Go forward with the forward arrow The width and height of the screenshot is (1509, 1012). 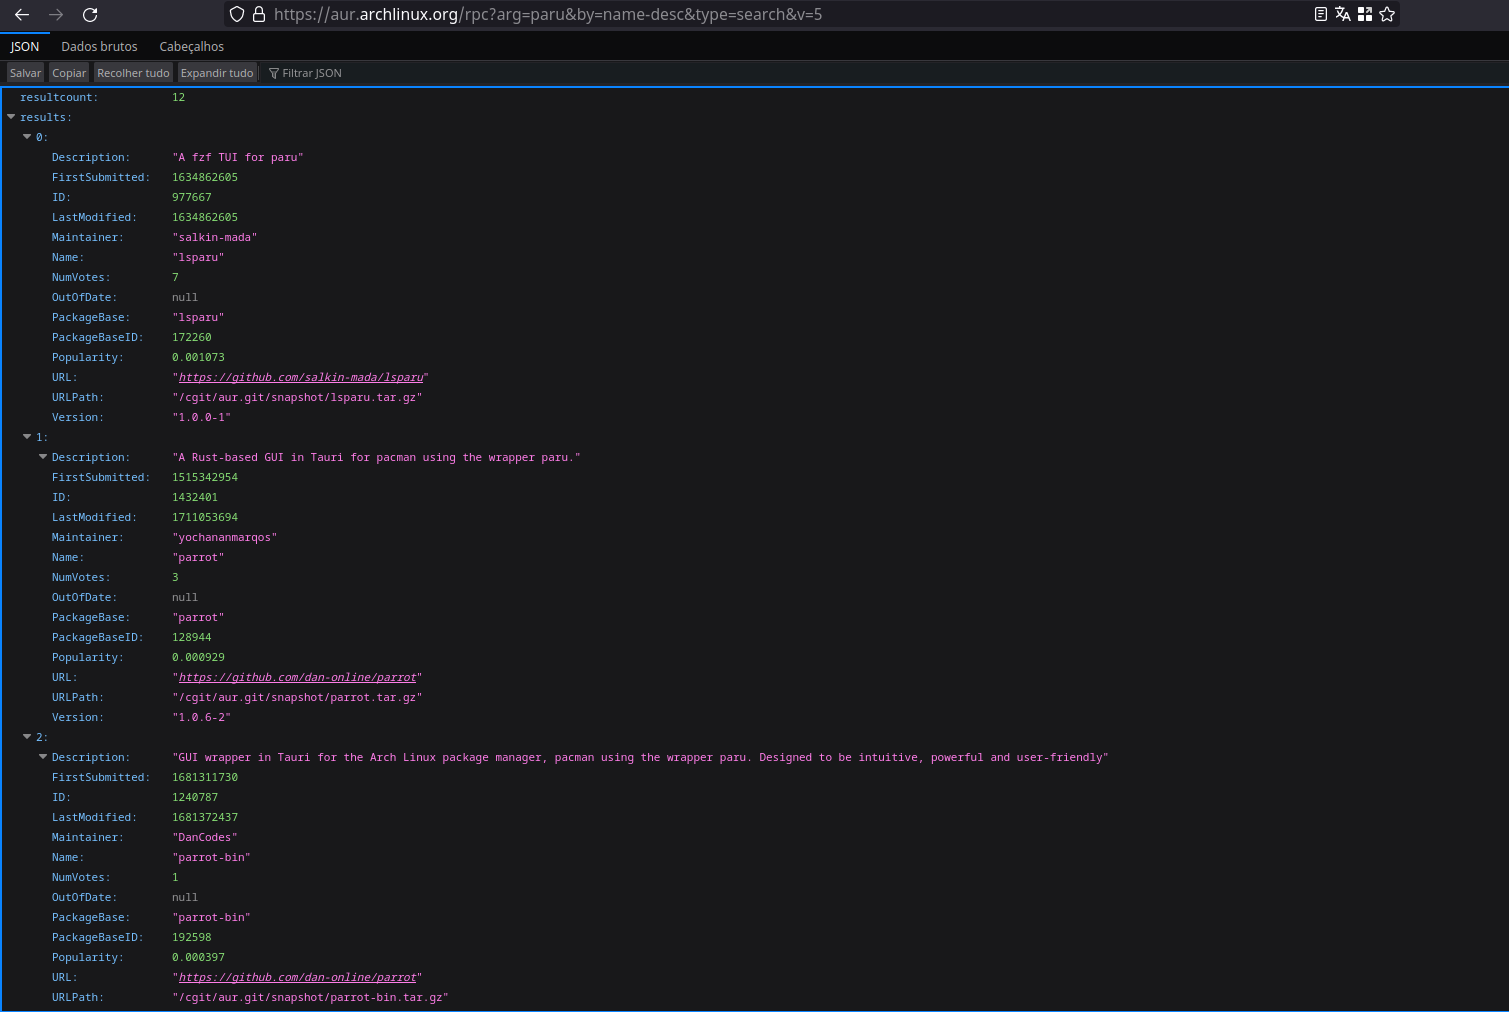pyautogui.click(x=56, y=15)
